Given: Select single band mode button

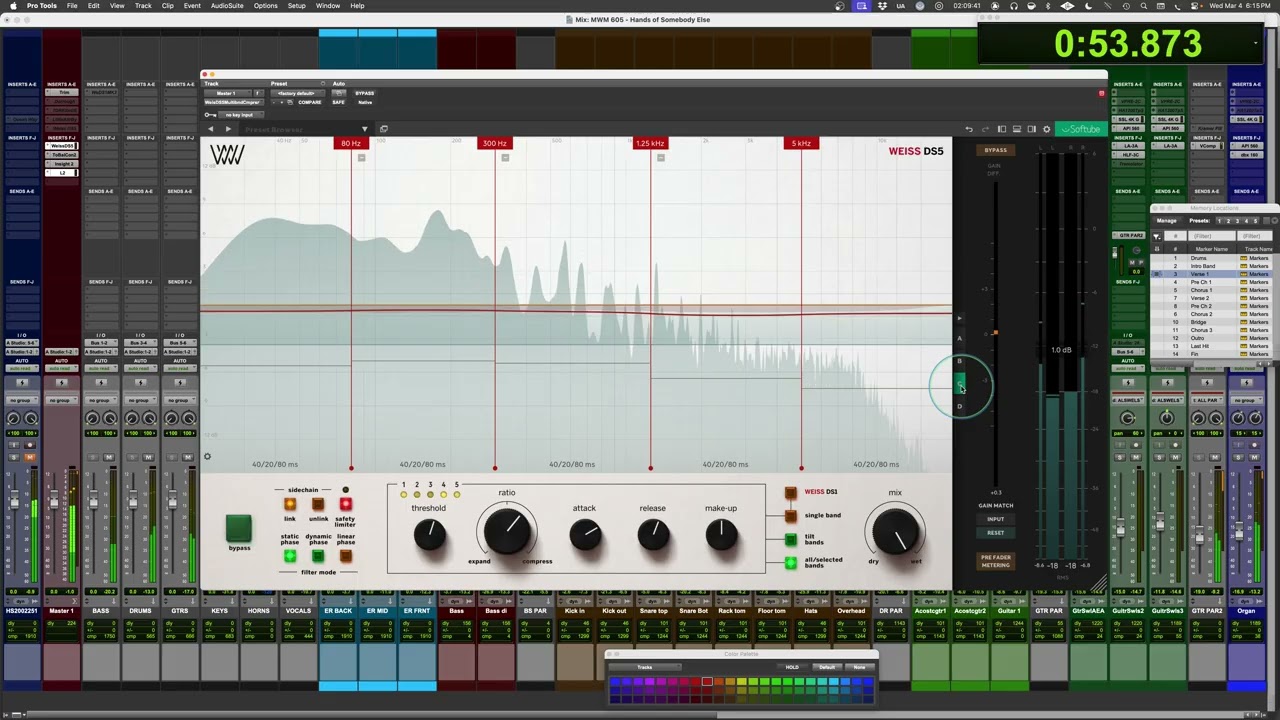Looking at the screenshot, I should pos(791,515).
